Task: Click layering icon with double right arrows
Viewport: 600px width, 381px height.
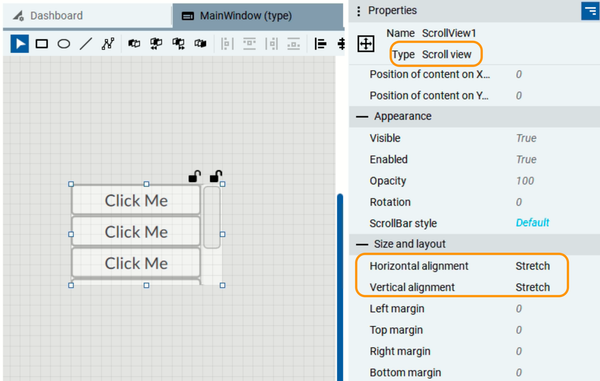Action: [178, 44]
